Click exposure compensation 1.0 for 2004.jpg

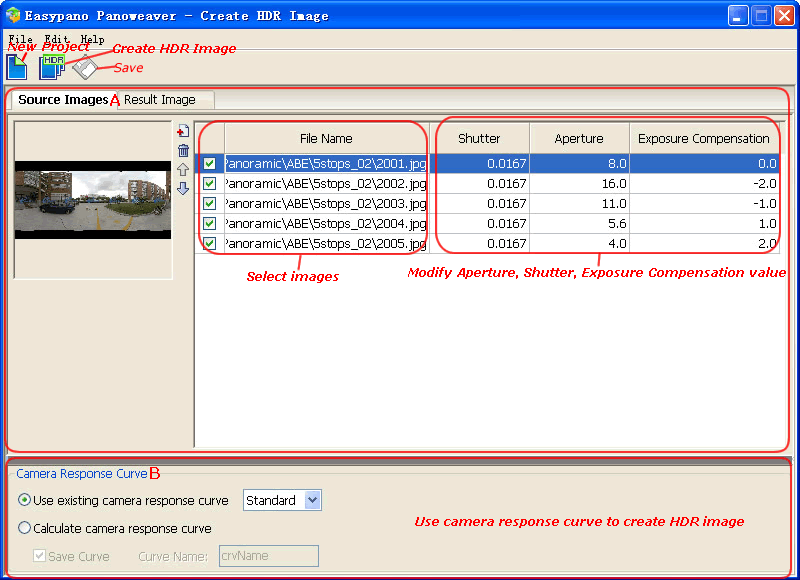pos(704,223)
